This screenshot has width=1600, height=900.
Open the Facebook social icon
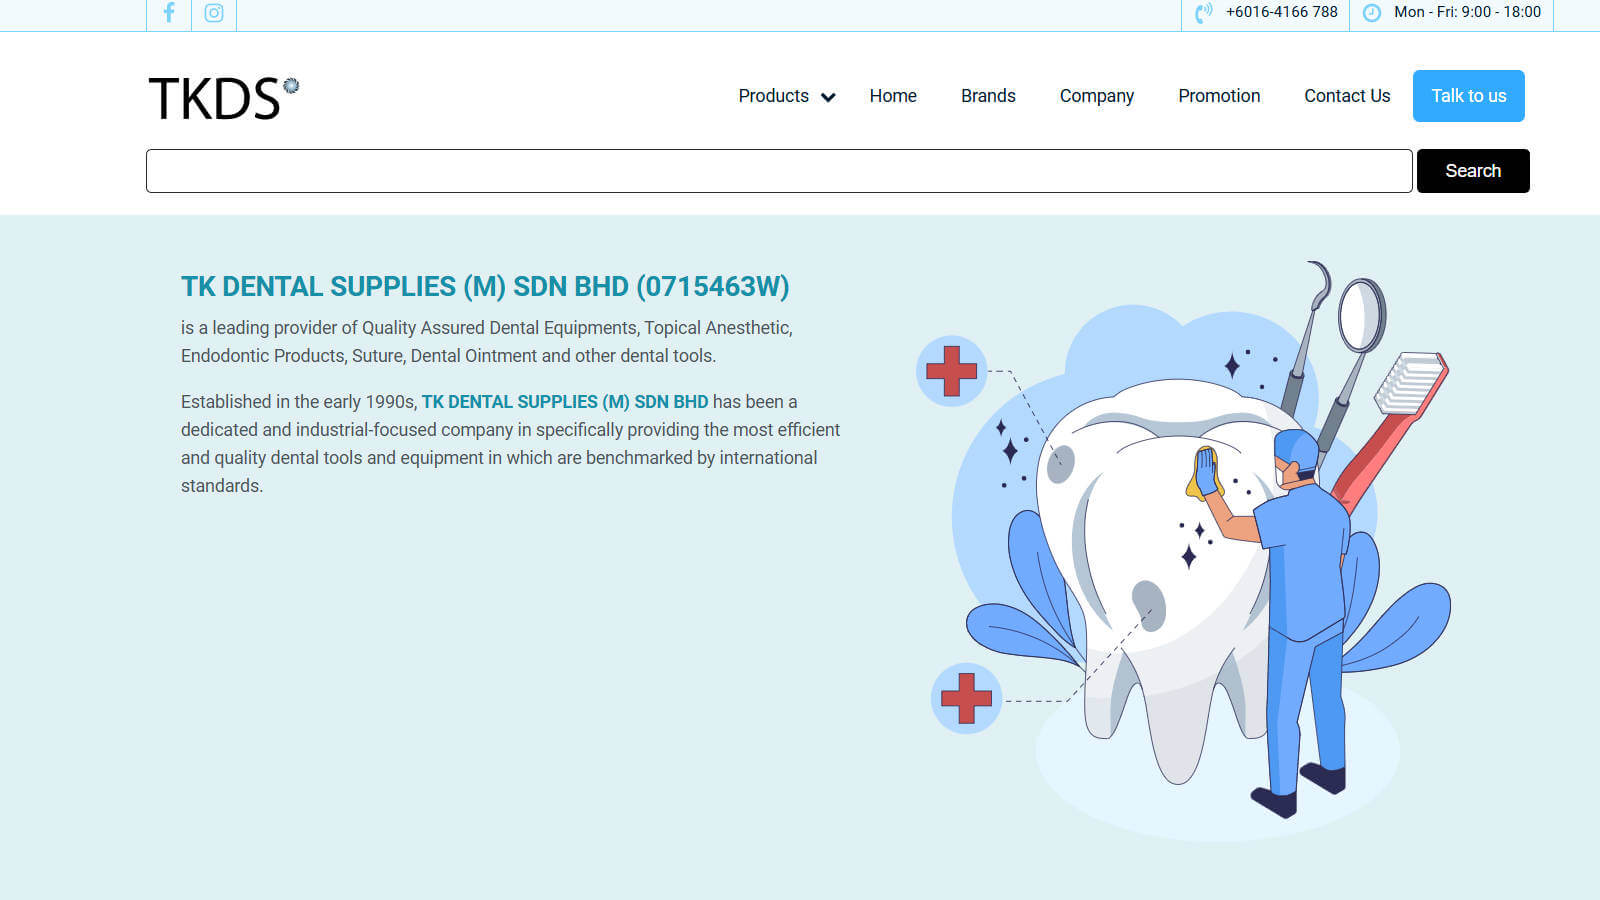(x=169, y=13)
